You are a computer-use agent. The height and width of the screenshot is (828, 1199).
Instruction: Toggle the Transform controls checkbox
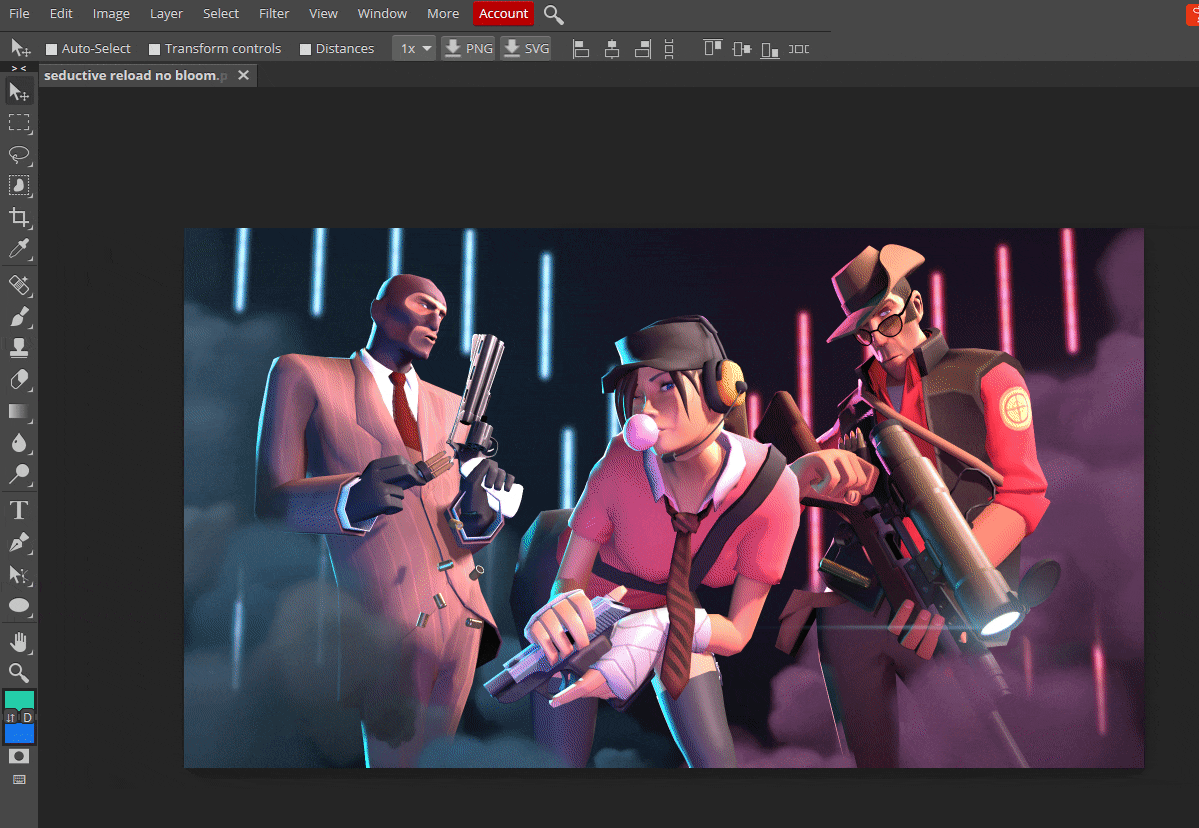point(155,49)
